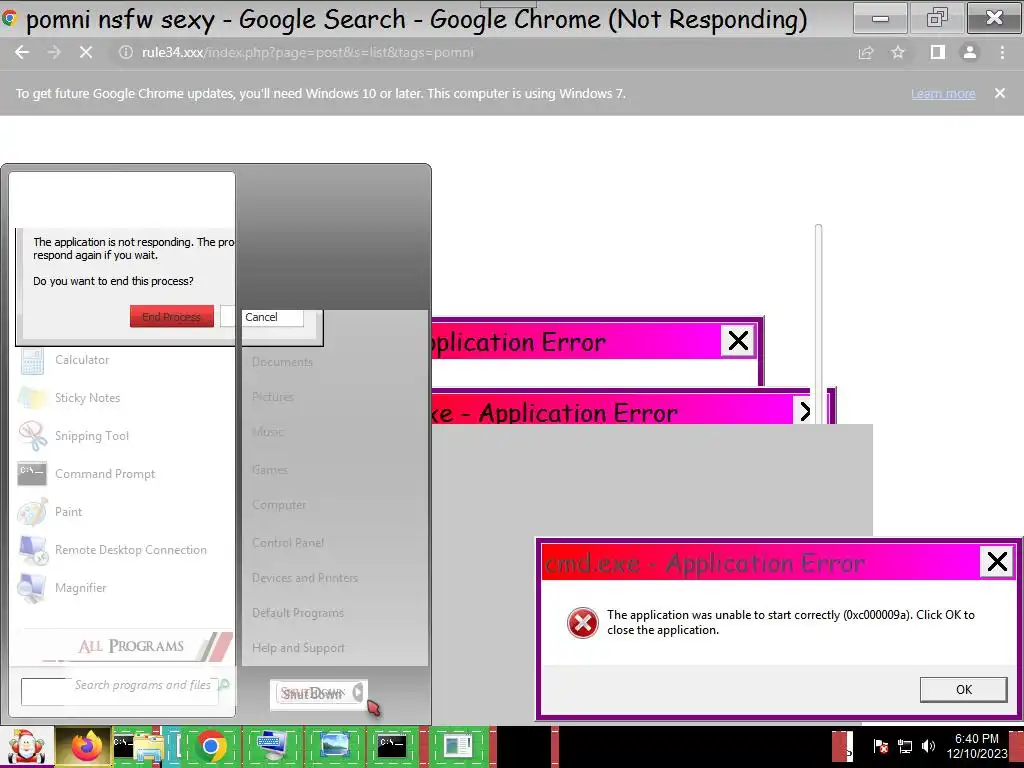Open document window icon on taskbar
Image resolution: width=1024 pixels, height=768 pixels.
click(456, 746)
